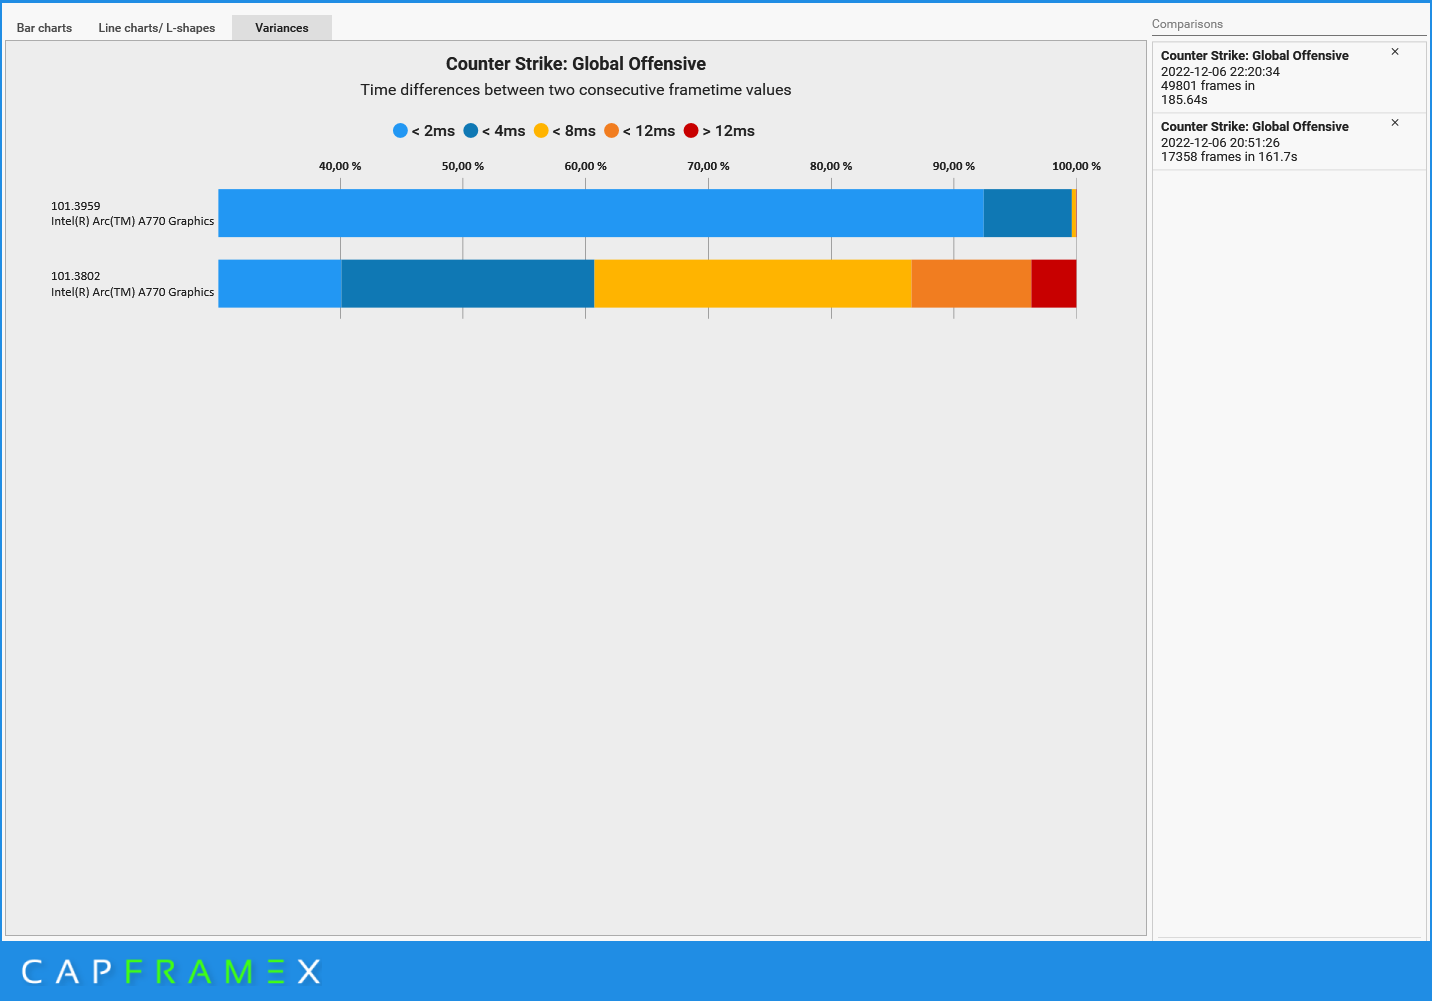Remove the 22:20:34 comparison entry
This screenshot has height=1001, width=1432.
[1395, 52]
